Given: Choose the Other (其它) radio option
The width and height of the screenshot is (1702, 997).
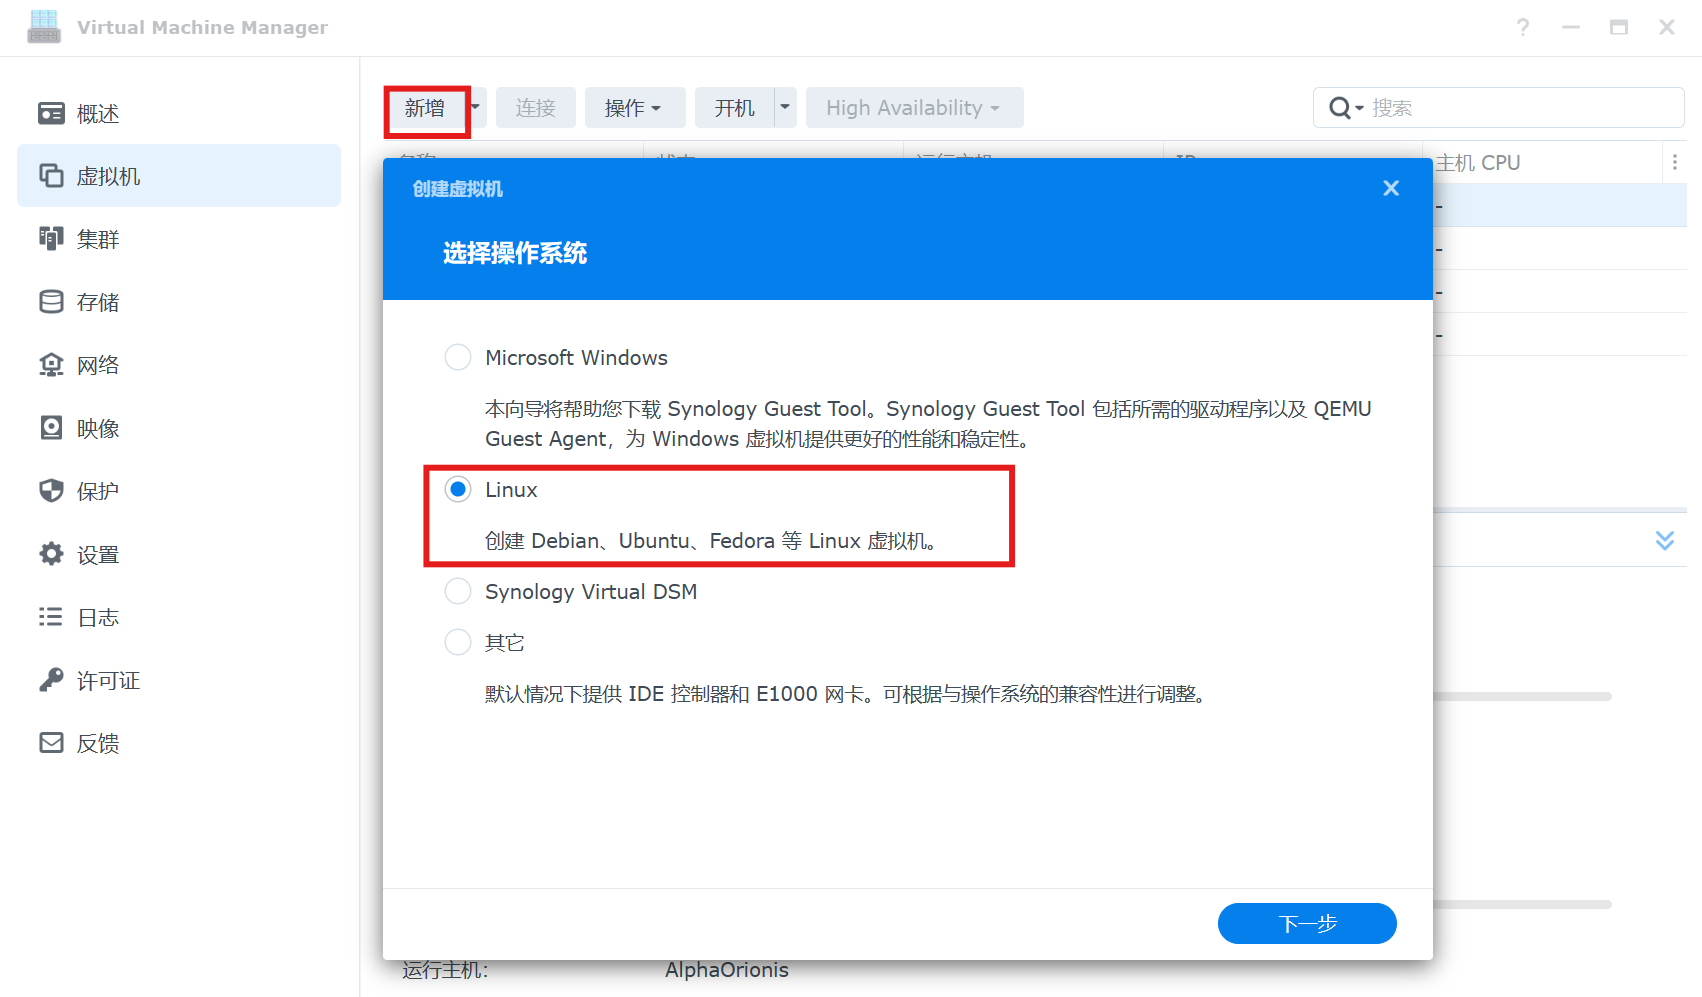Looking at the screenshot, I should click(458, 642).
